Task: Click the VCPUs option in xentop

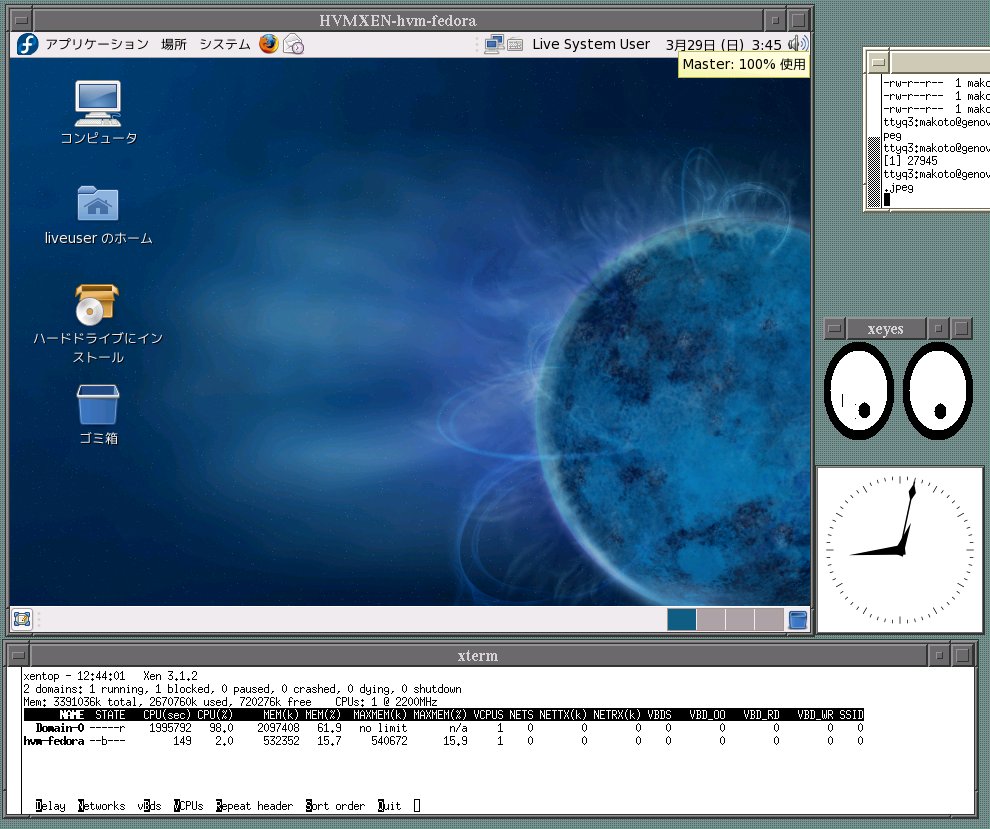Action: point(189,806)
